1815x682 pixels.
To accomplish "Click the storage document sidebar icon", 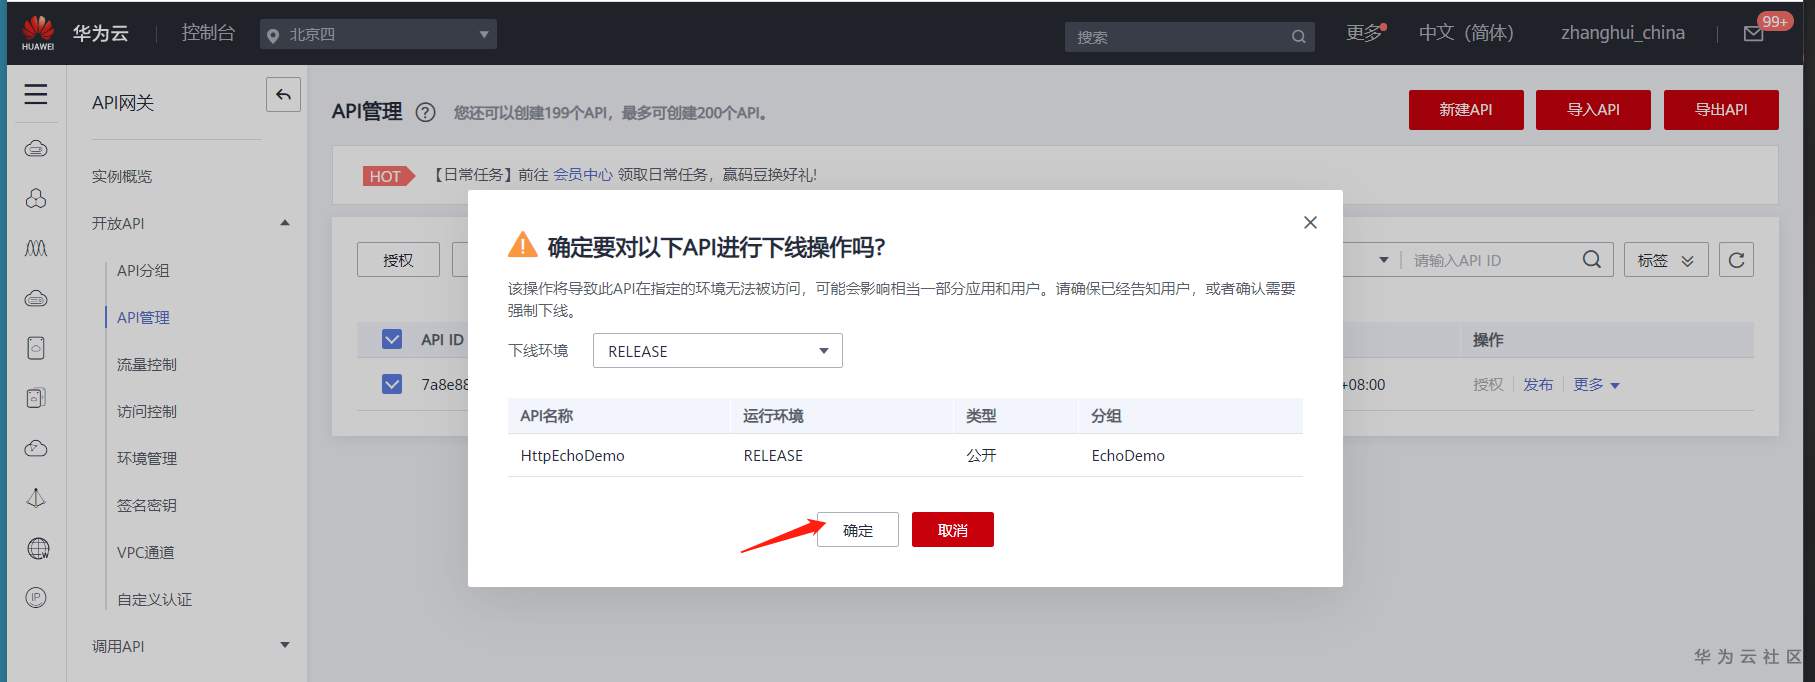I will [36, 348].
